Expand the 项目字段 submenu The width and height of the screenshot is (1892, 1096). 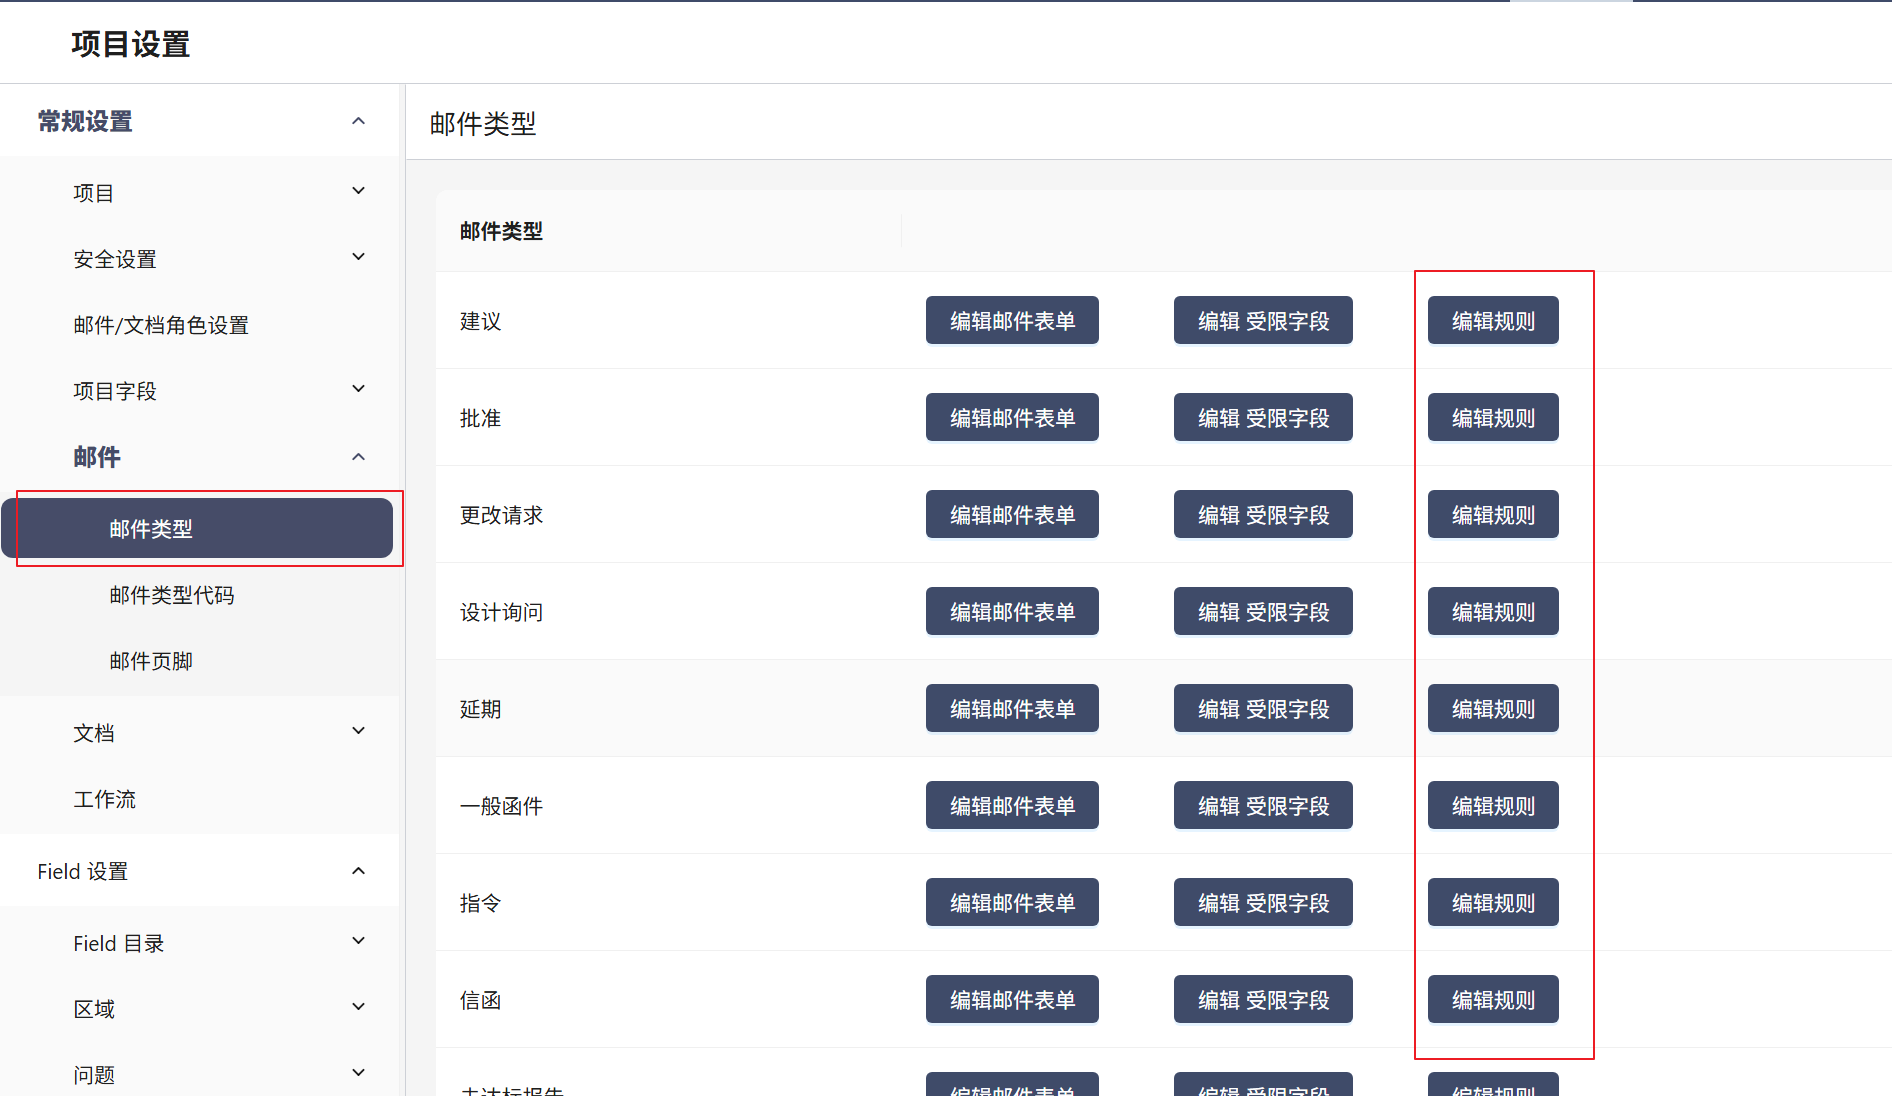pos(358,389)
